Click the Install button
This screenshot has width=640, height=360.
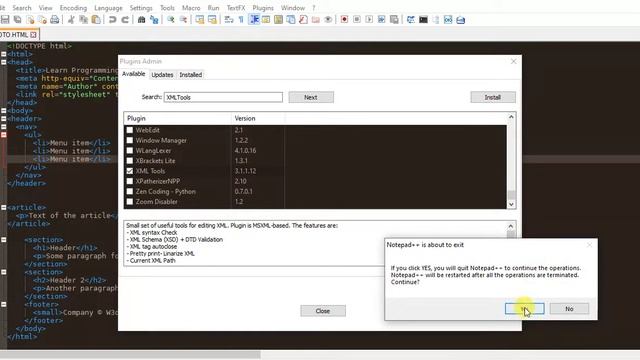tap(493, 97)
